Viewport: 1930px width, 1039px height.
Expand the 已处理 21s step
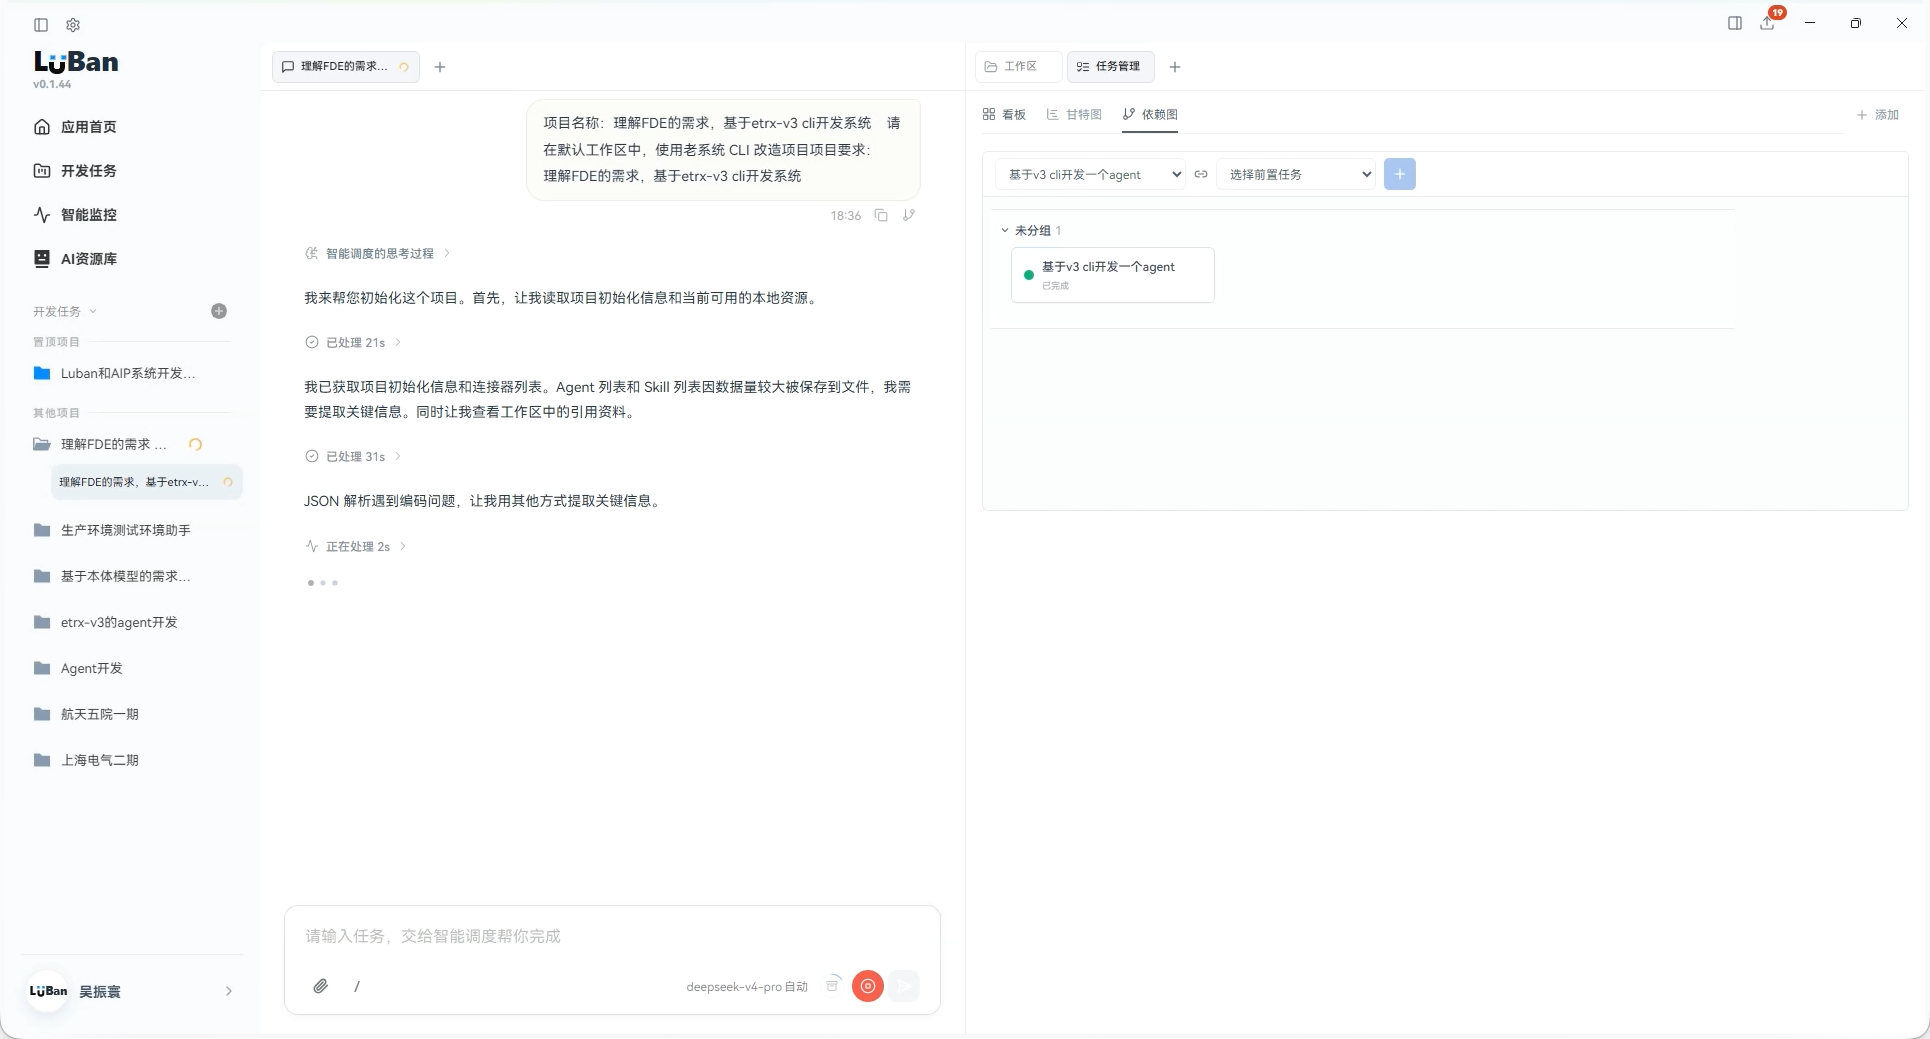(x=353, y=342)
